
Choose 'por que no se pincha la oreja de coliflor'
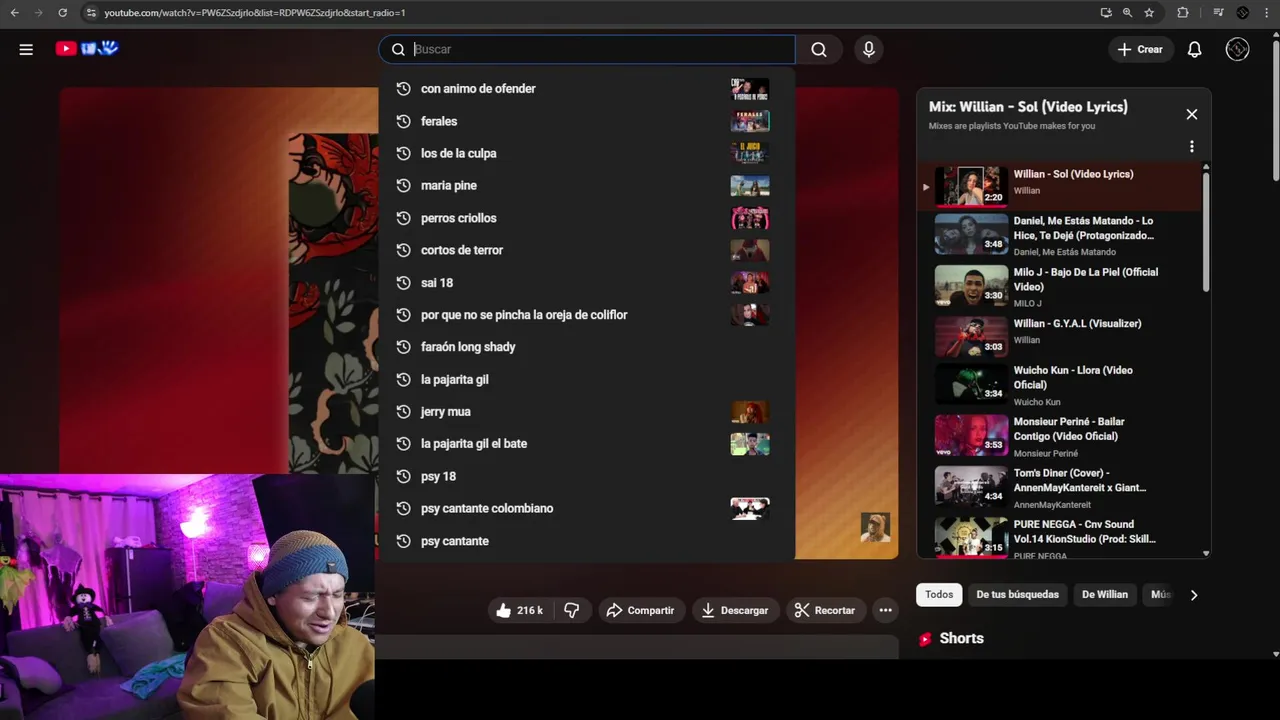click(x=587, y=315)
